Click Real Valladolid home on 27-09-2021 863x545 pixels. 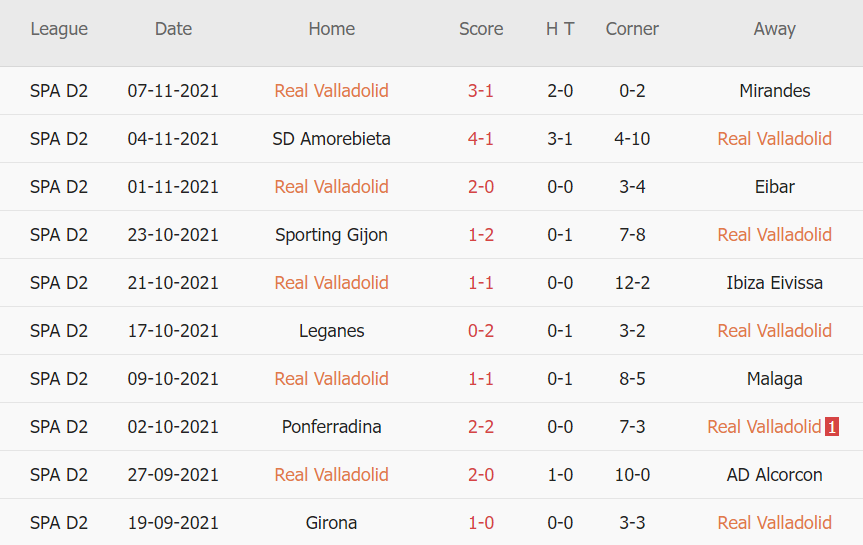[x=331, y=475]
